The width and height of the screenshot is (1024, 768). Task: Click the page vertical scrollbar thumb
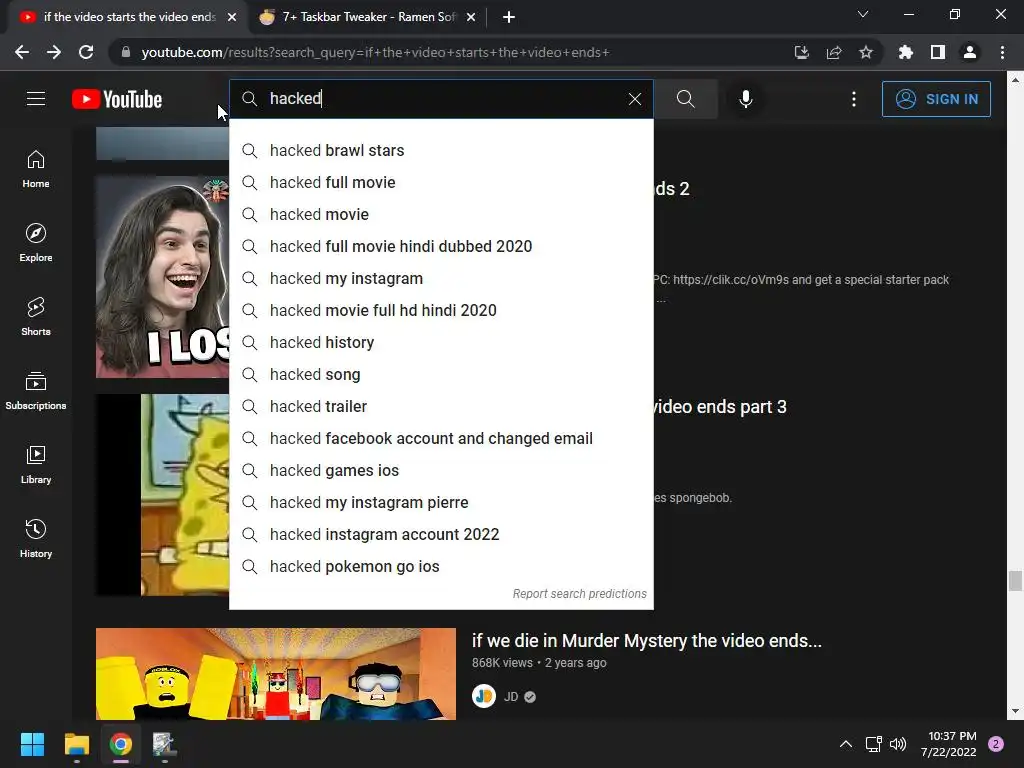coord(1014,580)
